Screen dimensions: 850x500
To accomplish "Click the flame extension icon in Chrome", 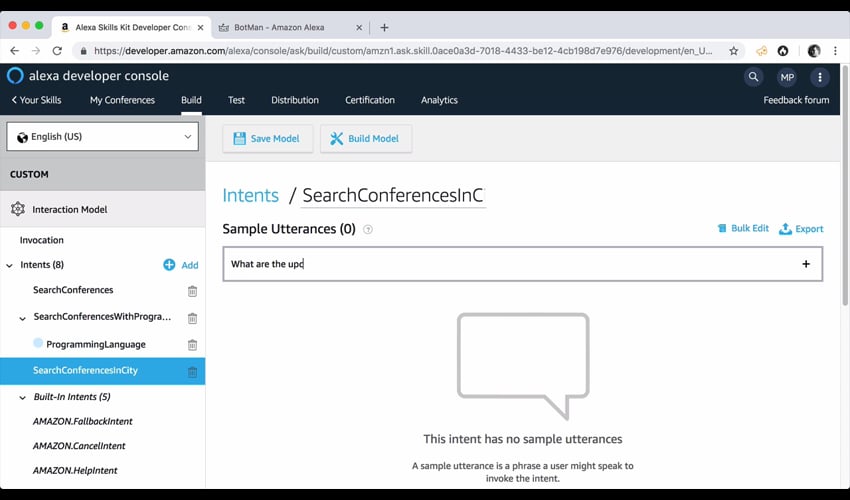I will pos(783,51).
